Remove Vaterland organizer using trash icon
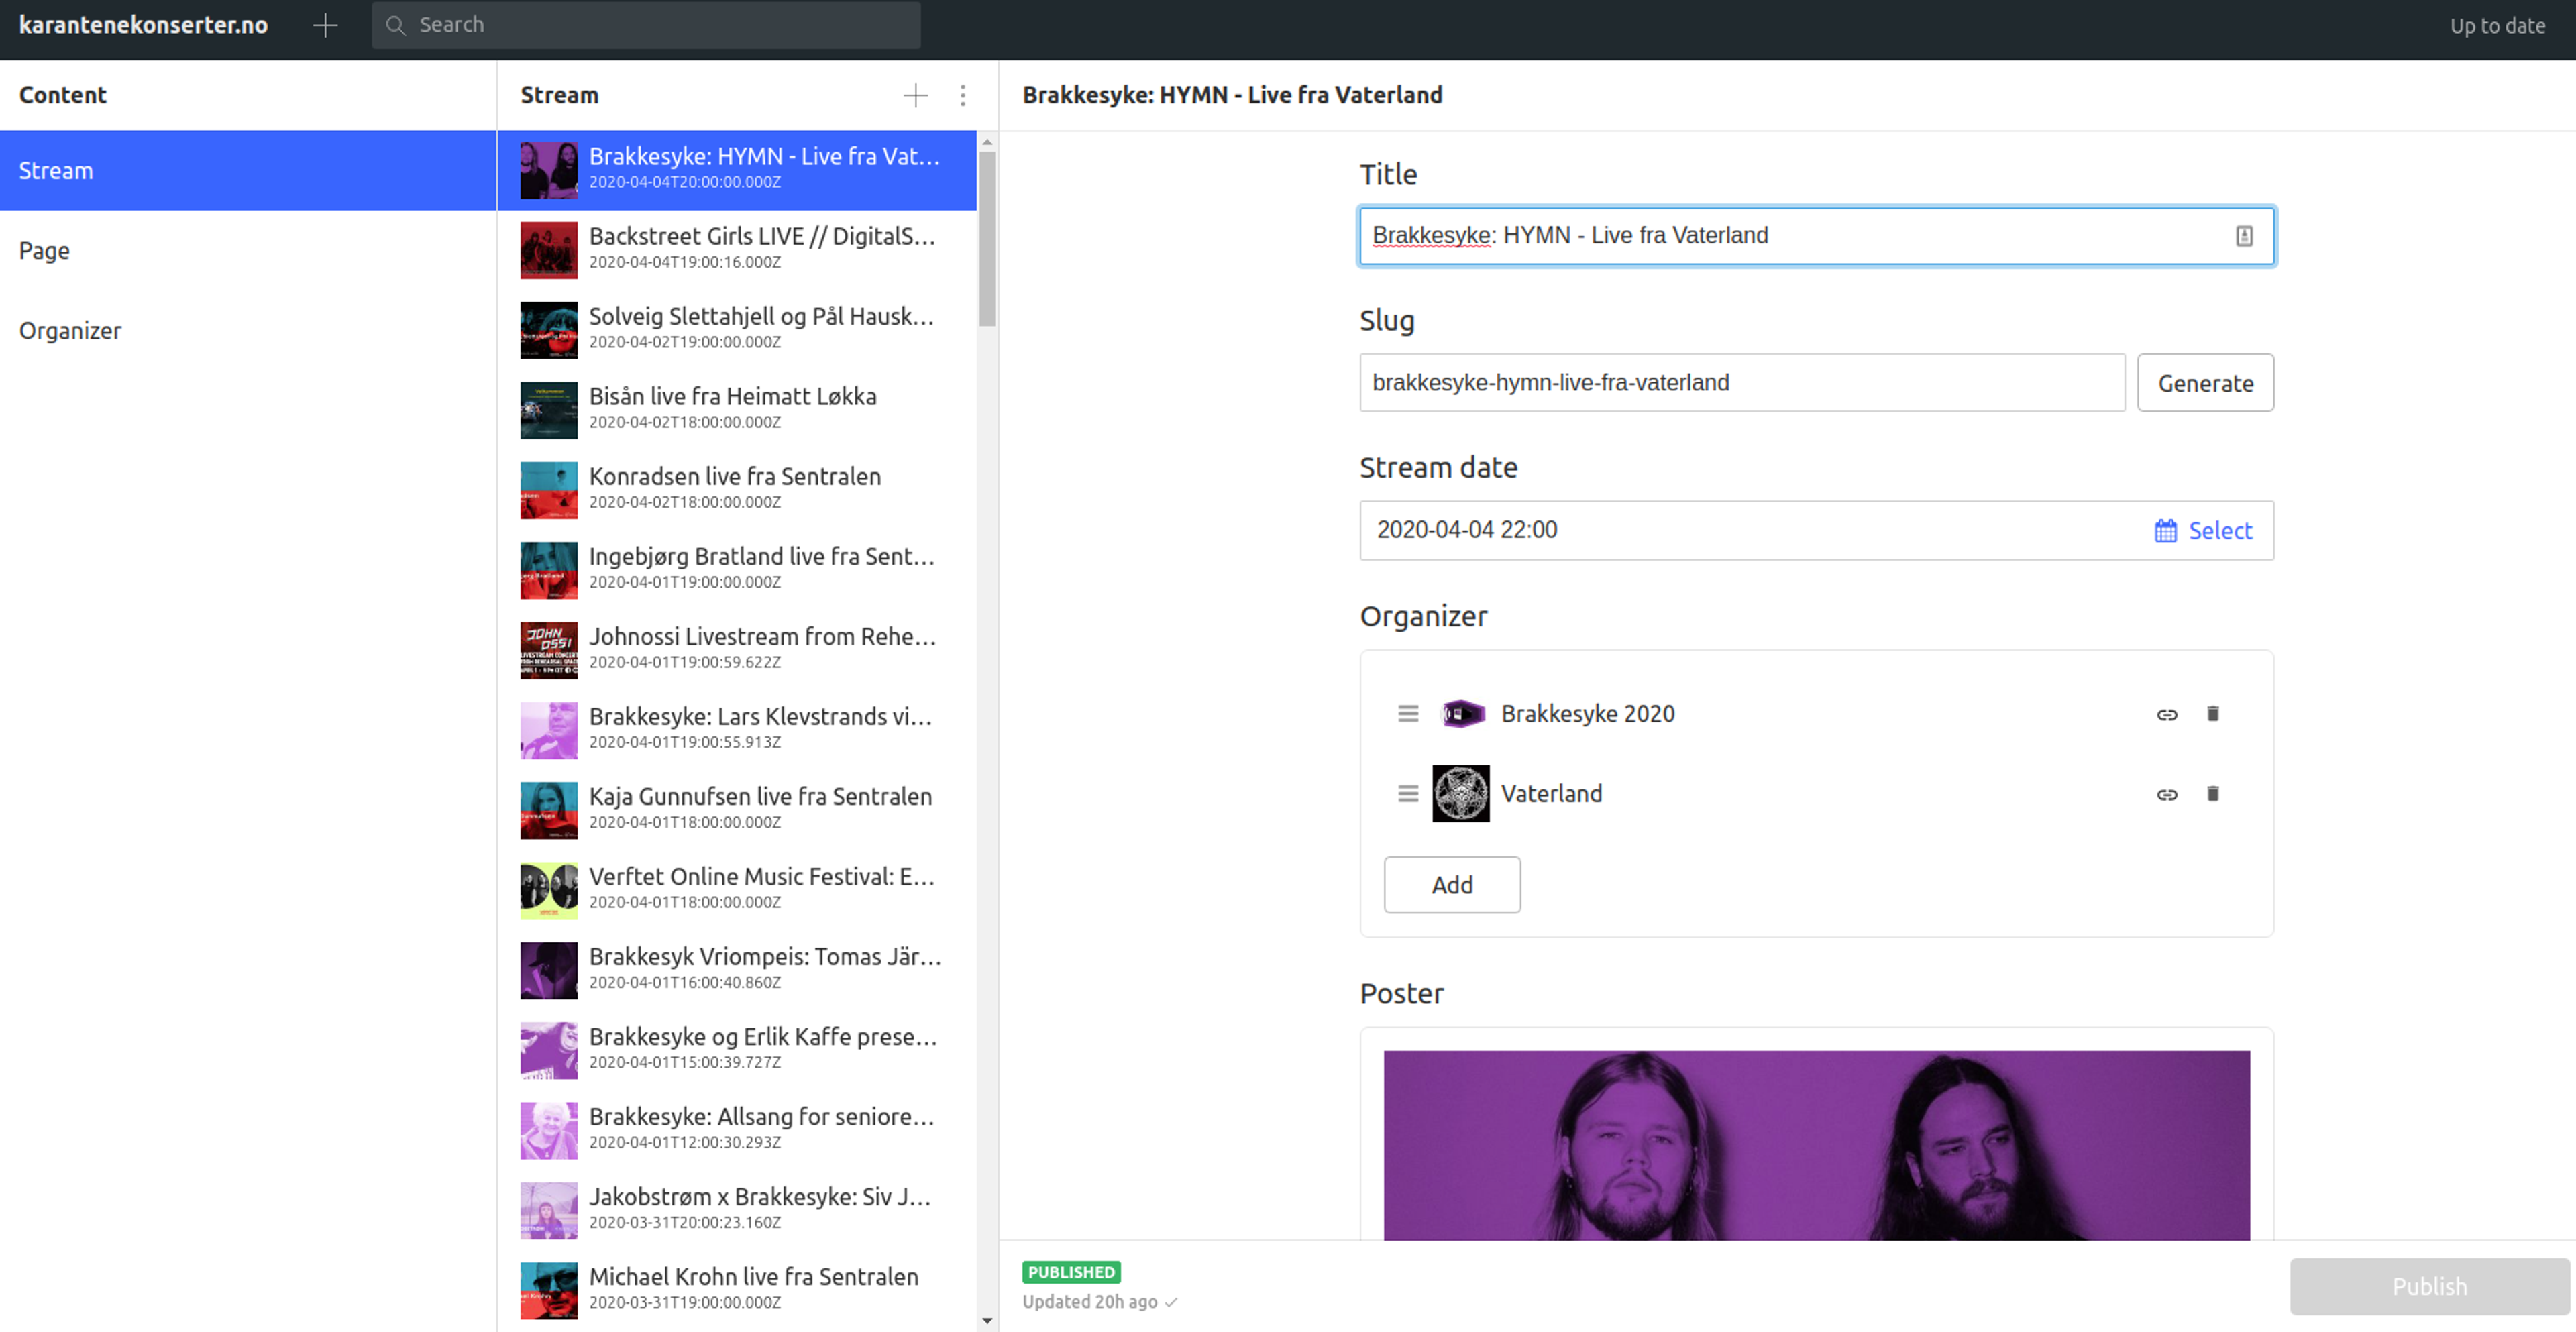 click(x=2212, y=794)
